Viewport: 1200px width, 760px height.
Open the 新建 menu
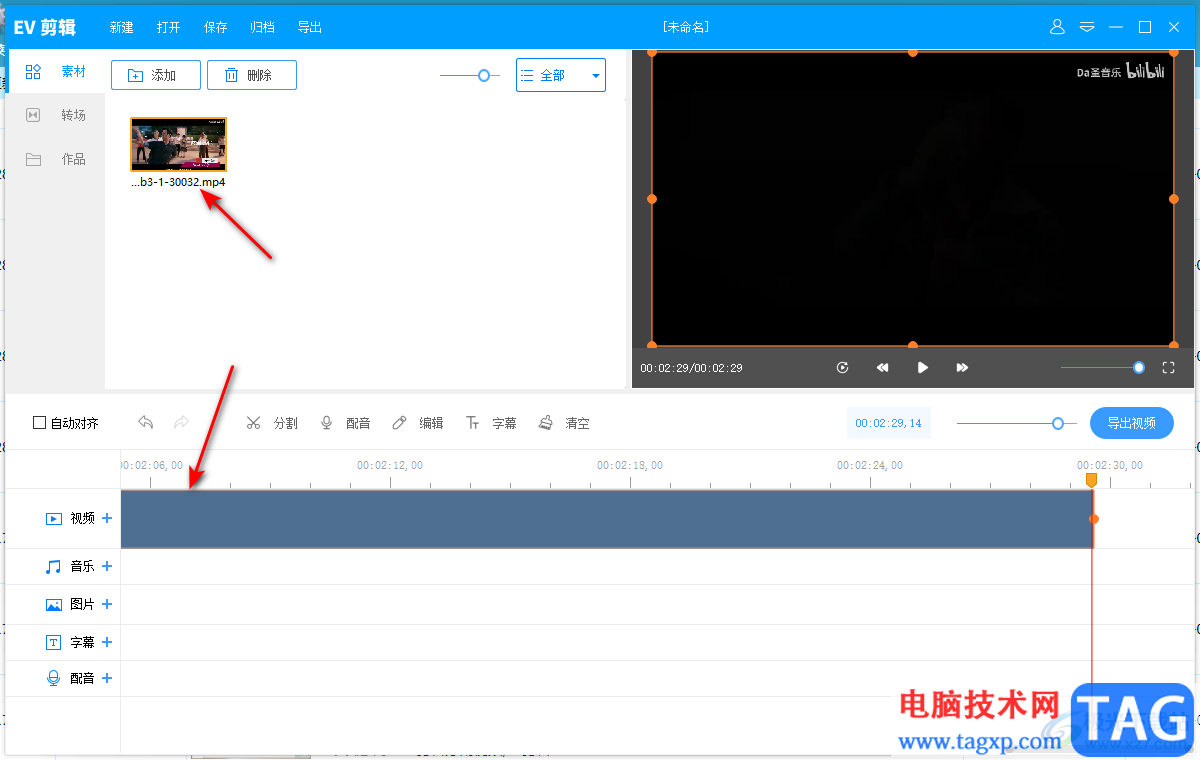click(x=122, y=27)
